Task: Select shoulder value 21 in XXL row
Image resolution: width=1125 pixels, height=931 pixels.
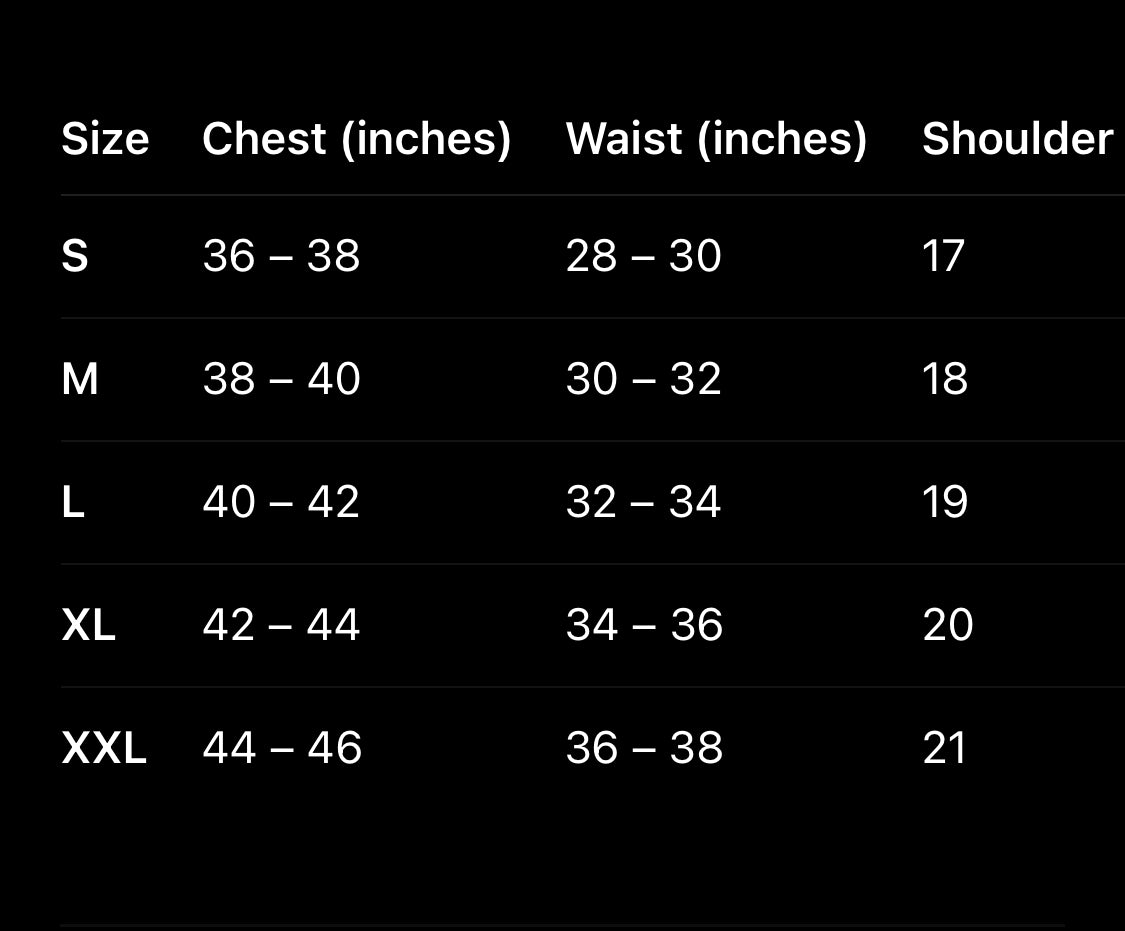Action: 944,748
